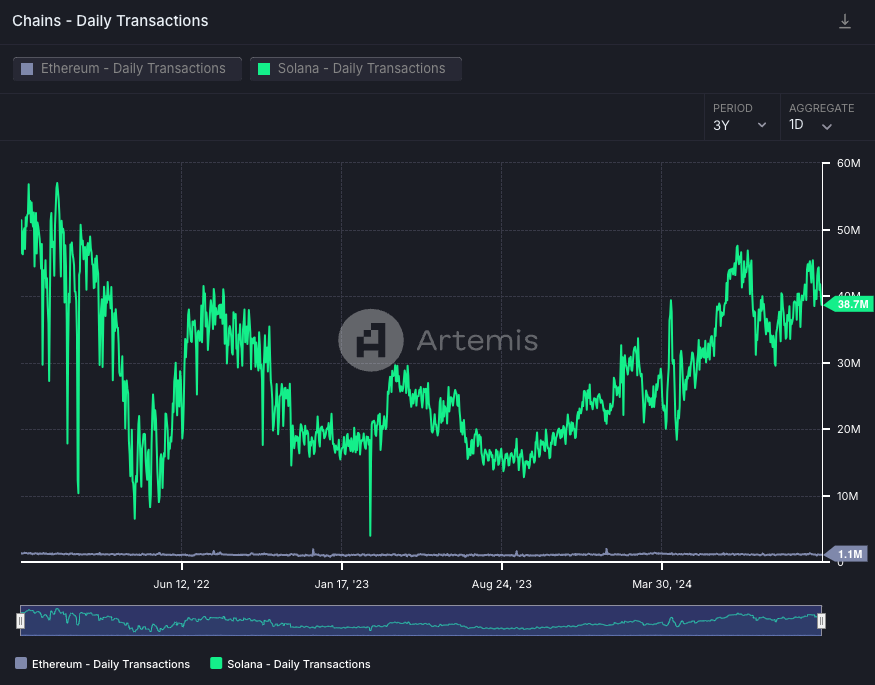
Task: Click the green 38.7M value tag
Action: click(848, 304)
